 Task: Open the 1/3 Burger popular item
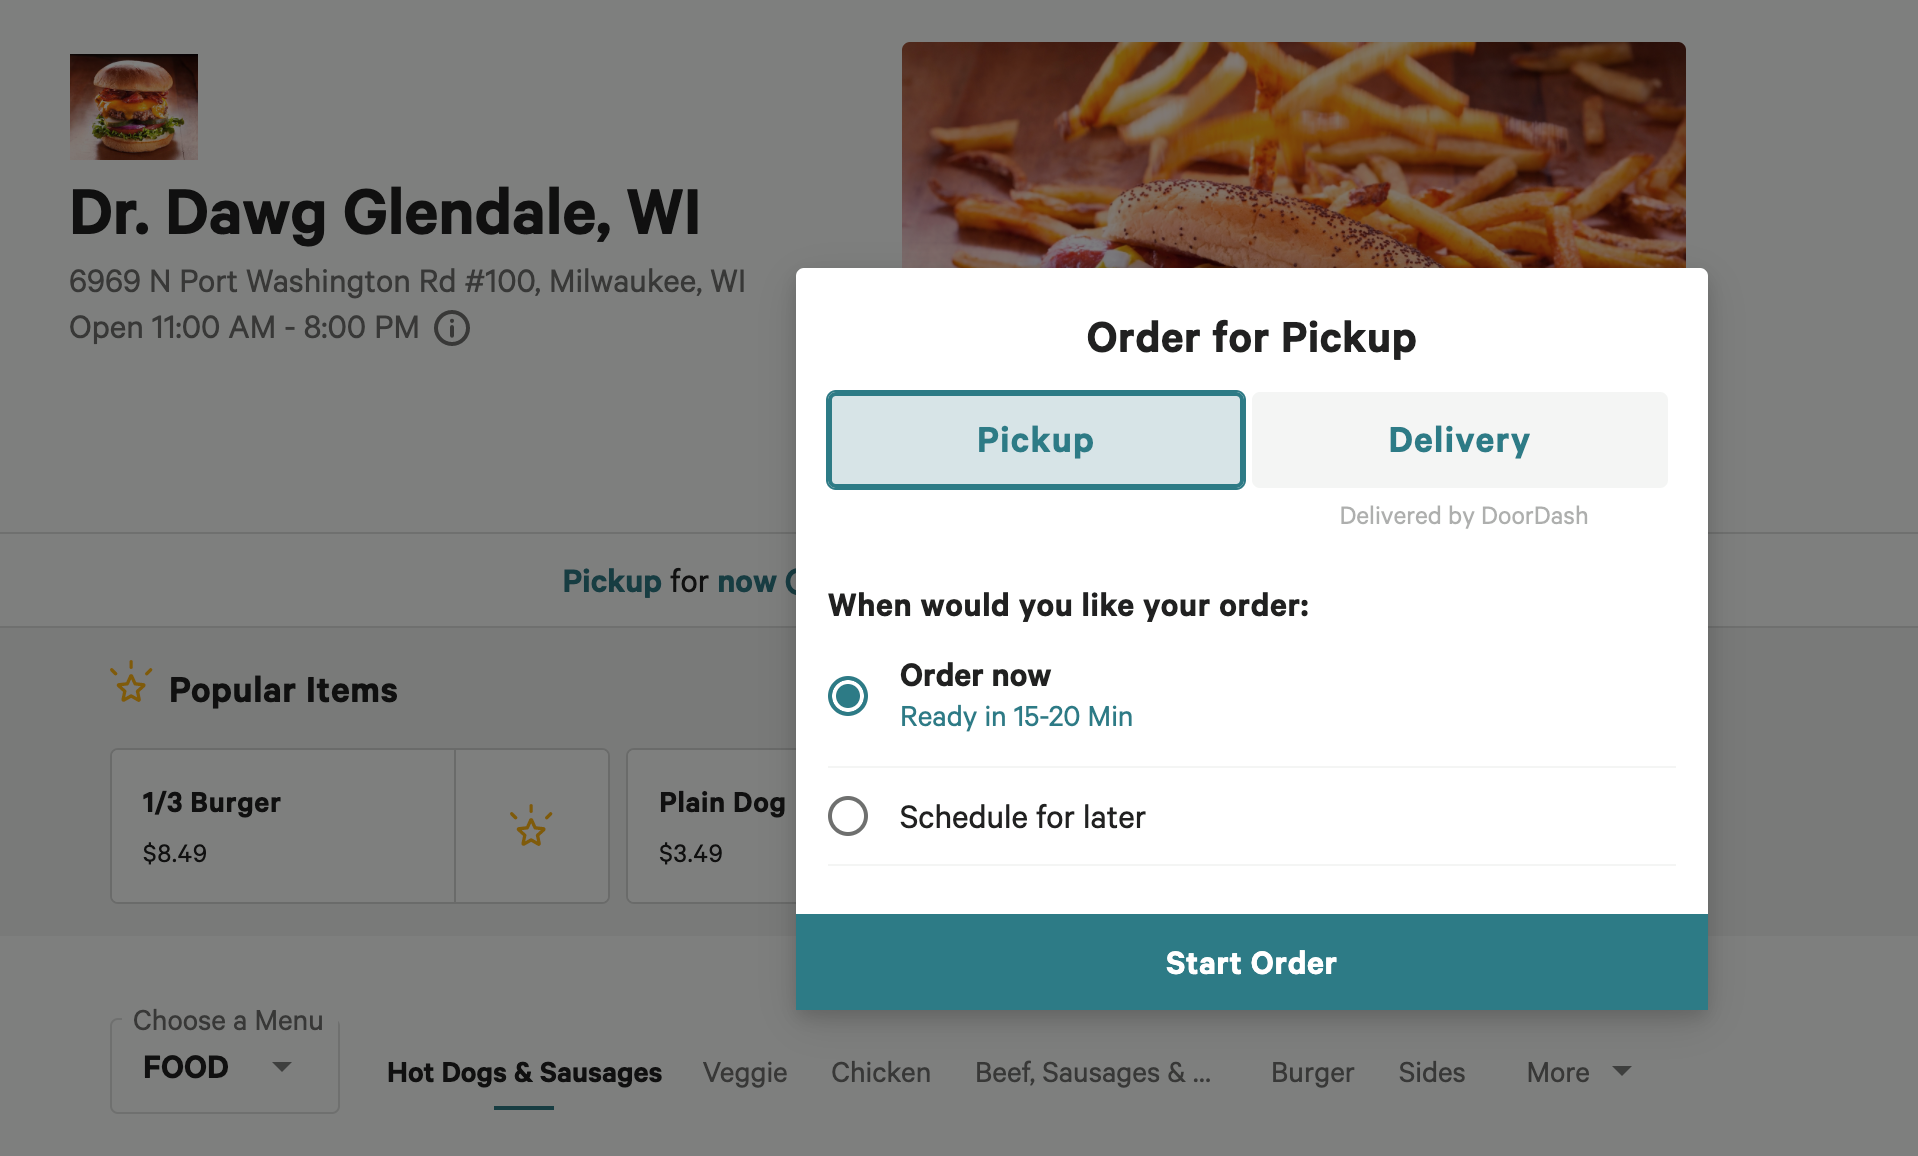283,826
